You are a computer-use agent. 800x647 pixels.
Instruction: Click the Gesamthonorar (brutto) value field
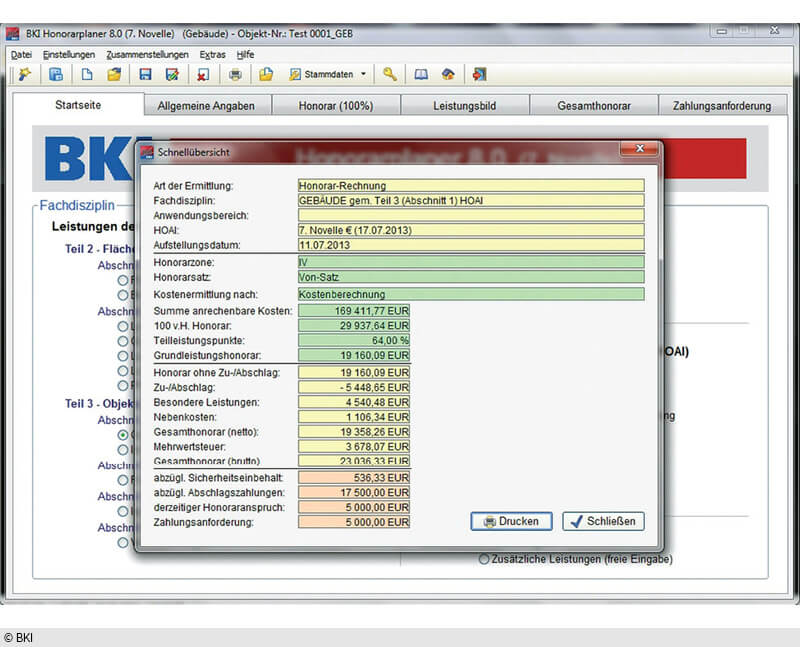click(354, 460)
